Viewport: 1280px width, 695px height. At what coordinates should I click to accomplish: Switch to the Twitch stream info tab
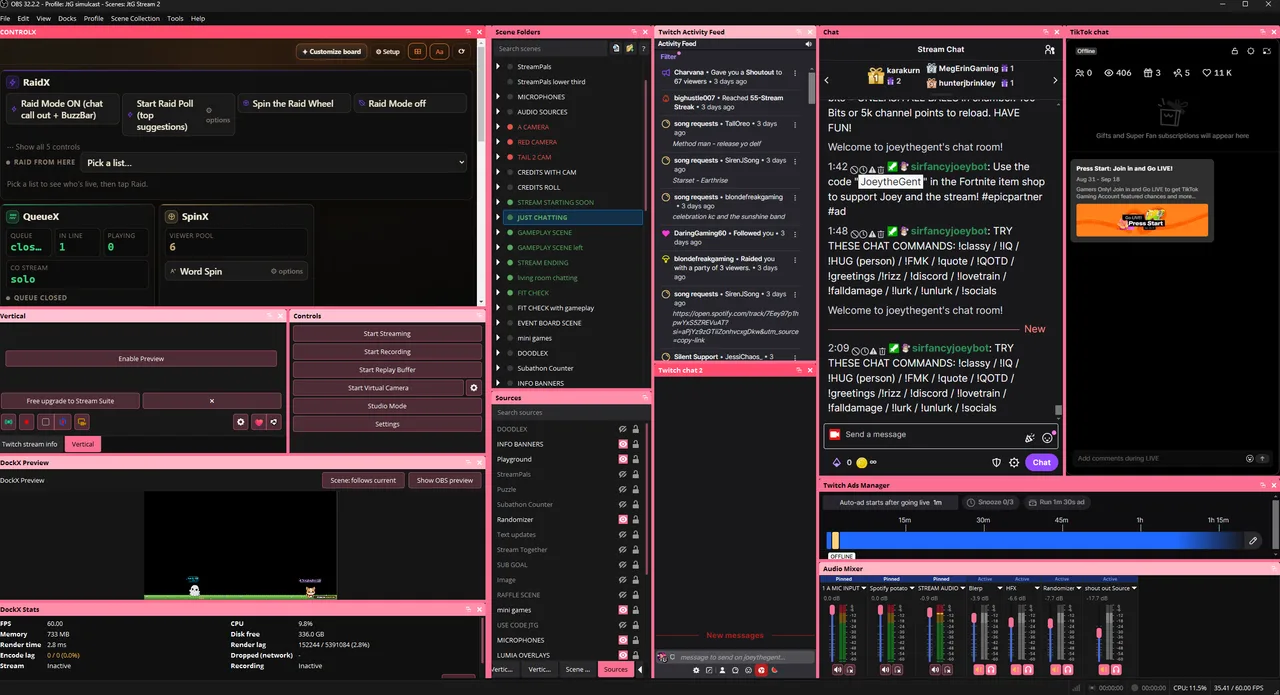click(x=30, y=444)
